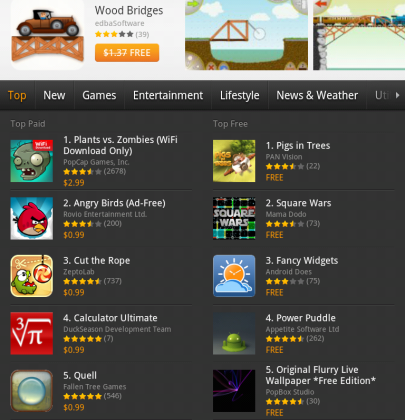Tap the Angry Birds red bird icon
Image resolution: width=405 pixels, height=420 pixels.
pyautogui.click(x=32, y=218)
